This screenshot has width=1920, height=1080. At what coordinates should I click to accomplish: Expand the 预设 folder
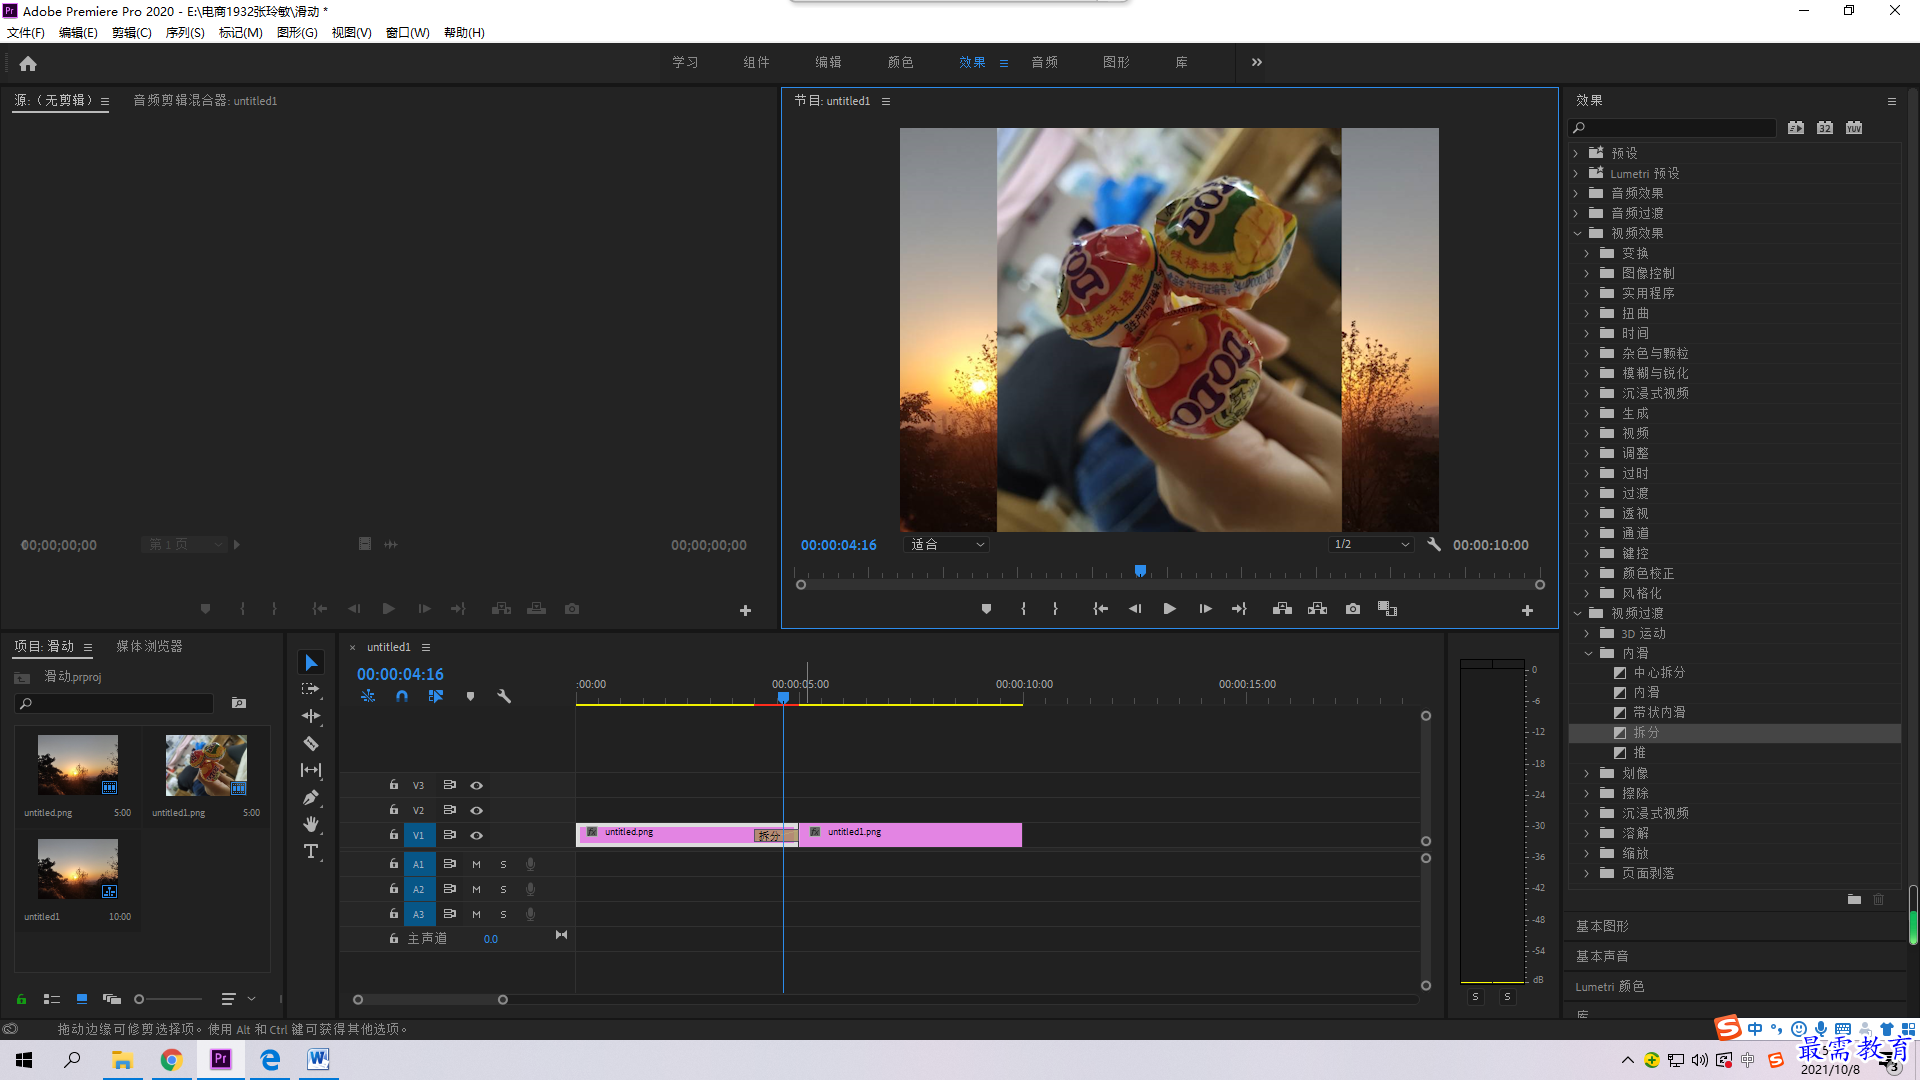[1577, 154]
